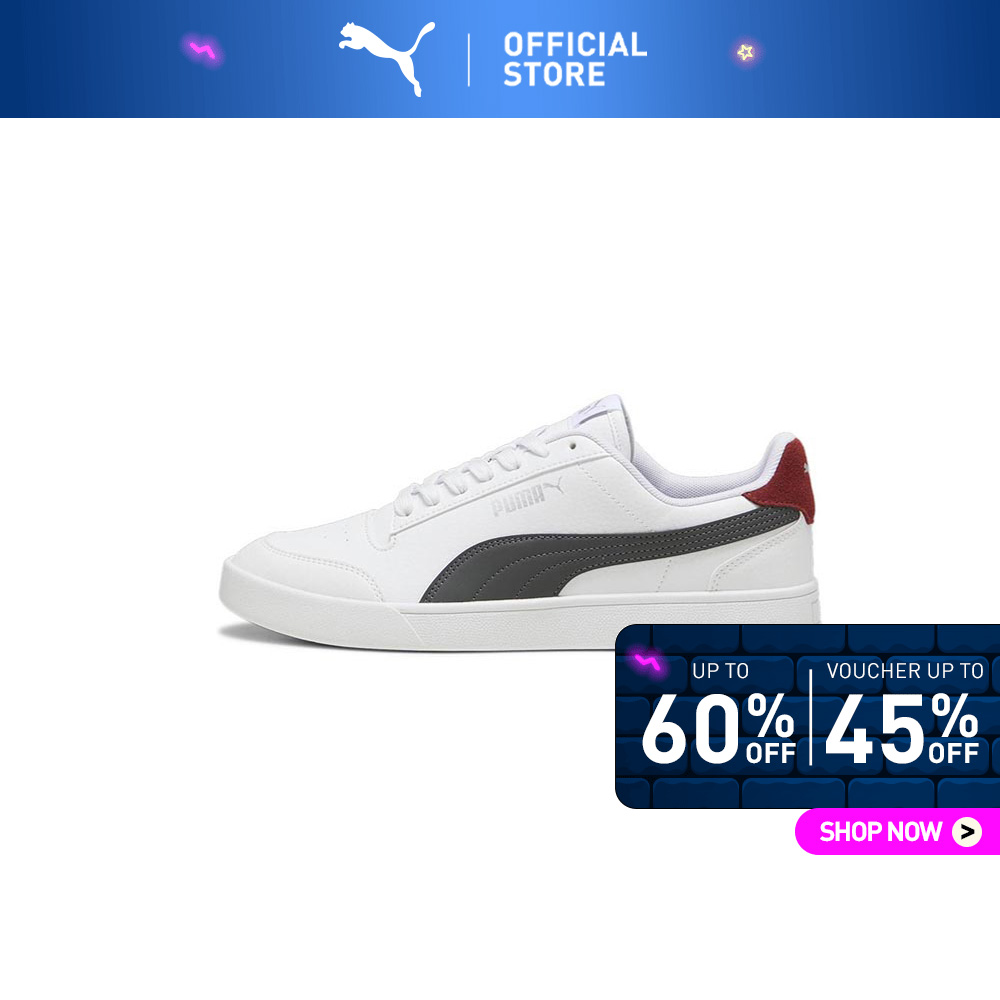Click the Puma leaping cat logo
The height and width of the screenshot is (1000, 1000).
coord(386,59)
